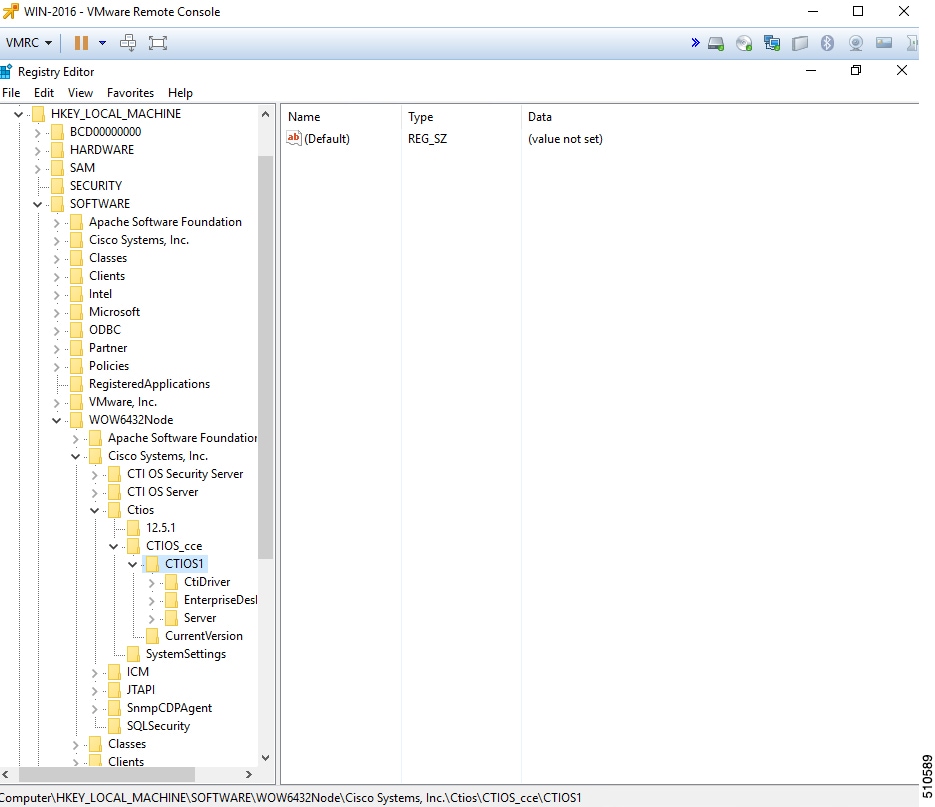Select the Bluetooth device icon
Image resolution: width=935 pixels, height=807 pixels.
click(827, 43)
